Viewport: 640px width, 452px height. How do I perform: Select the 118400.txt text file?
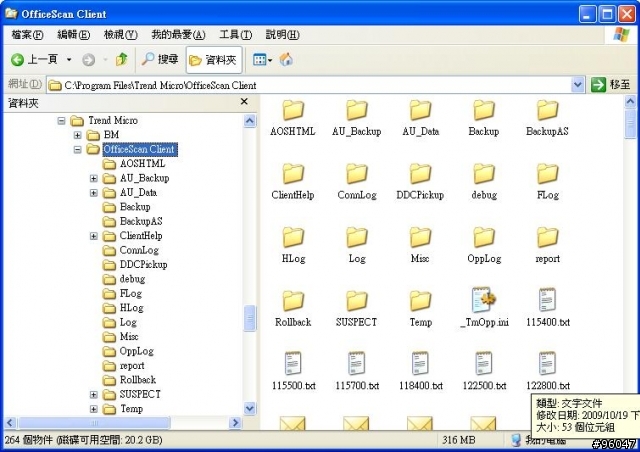(421, 371)
